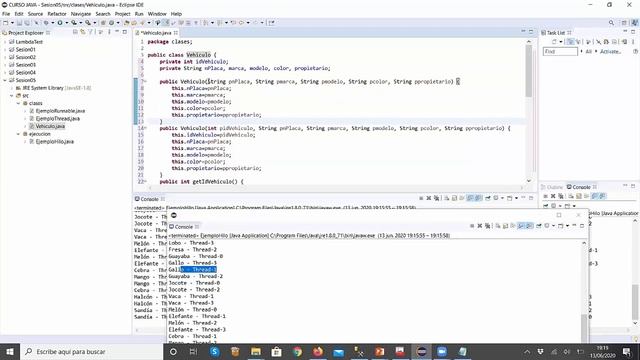Expand the JRE System Library node
The image size is (640, 360).
point(11,88)
